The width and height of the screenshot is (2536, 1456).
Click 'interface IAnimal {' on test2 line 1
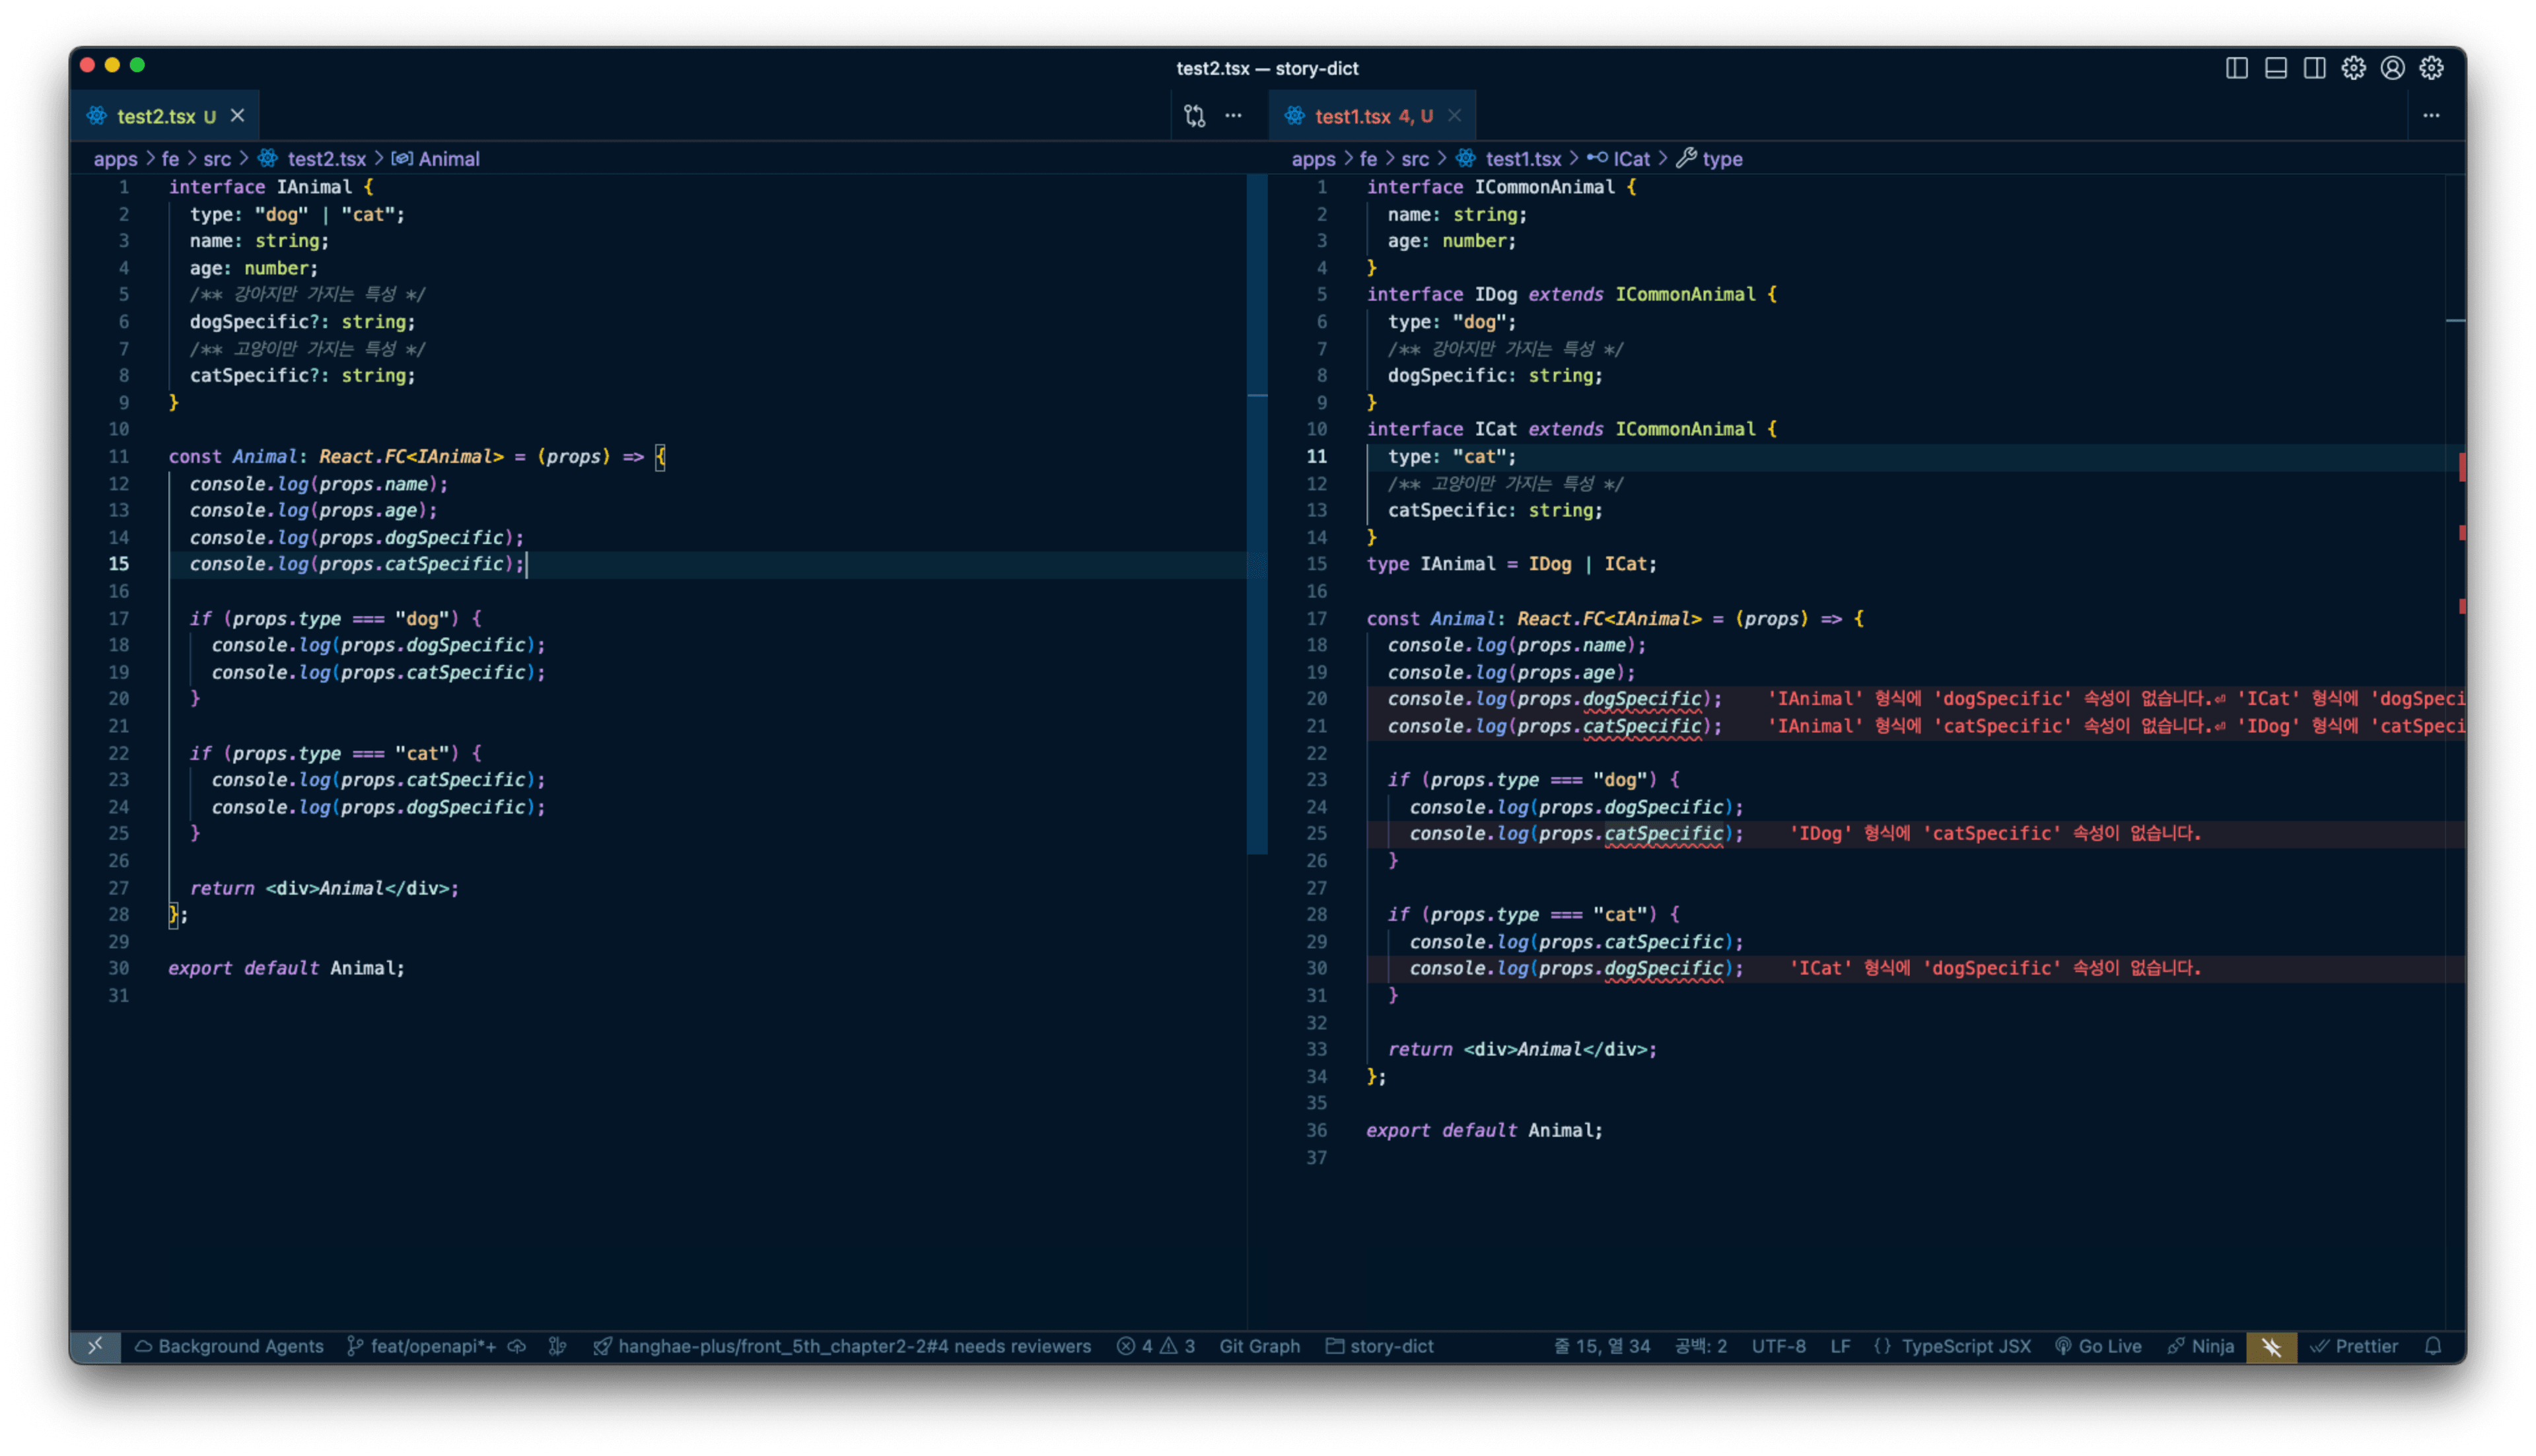click(270, 187)
